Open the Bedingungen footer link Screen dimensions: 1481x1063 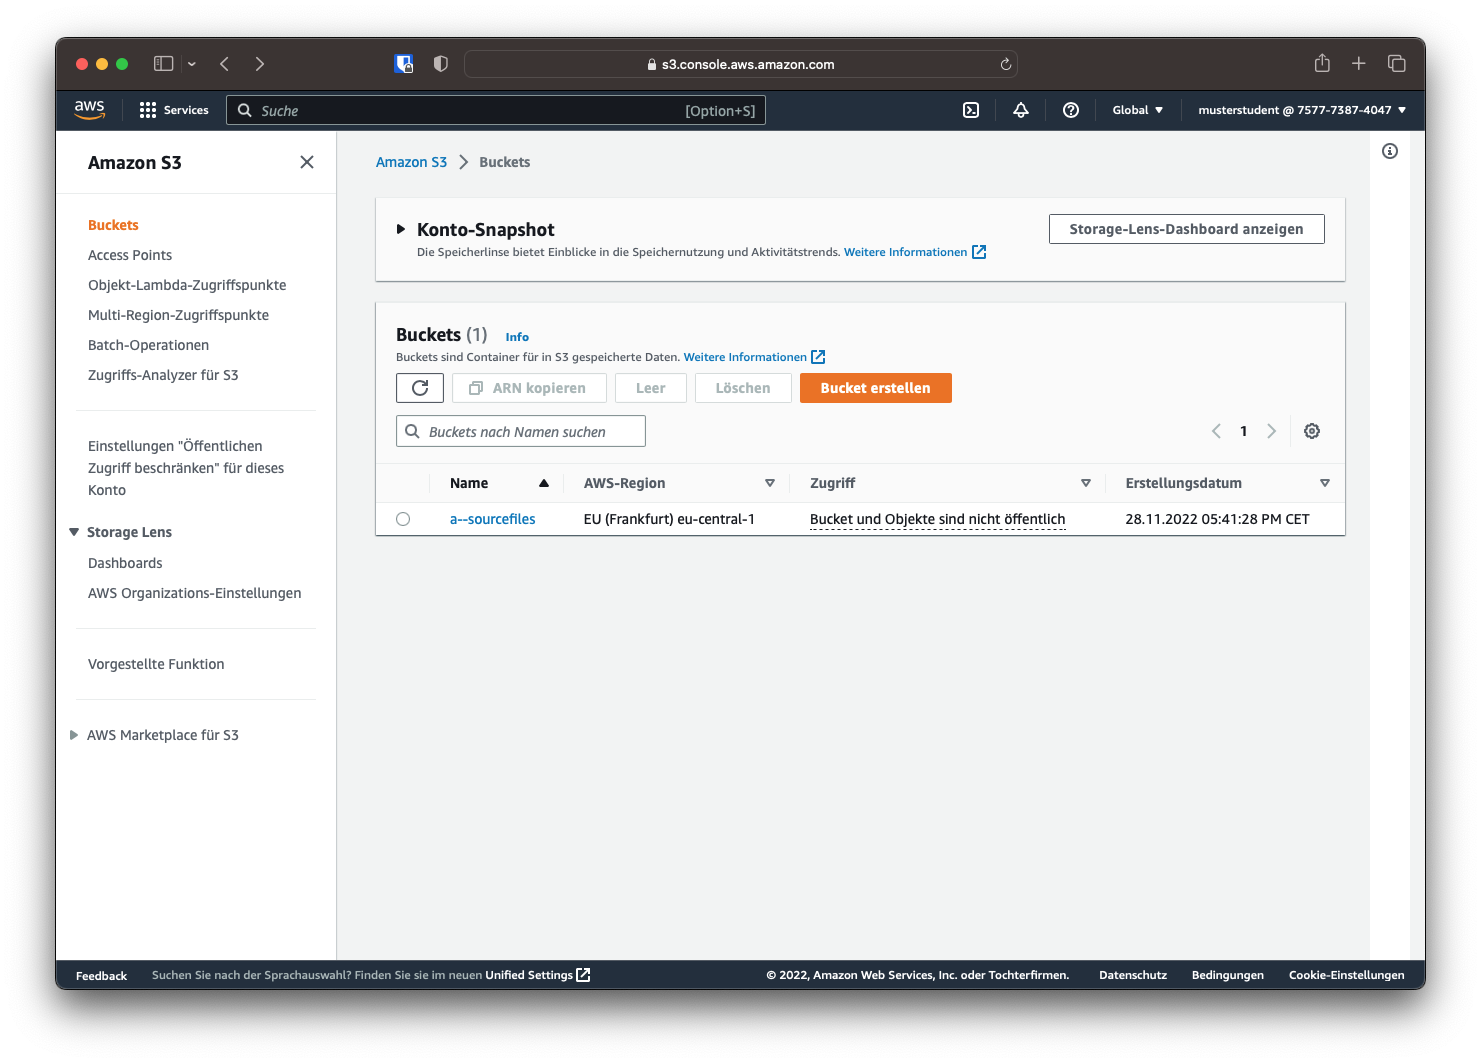tap(1228, 975)
